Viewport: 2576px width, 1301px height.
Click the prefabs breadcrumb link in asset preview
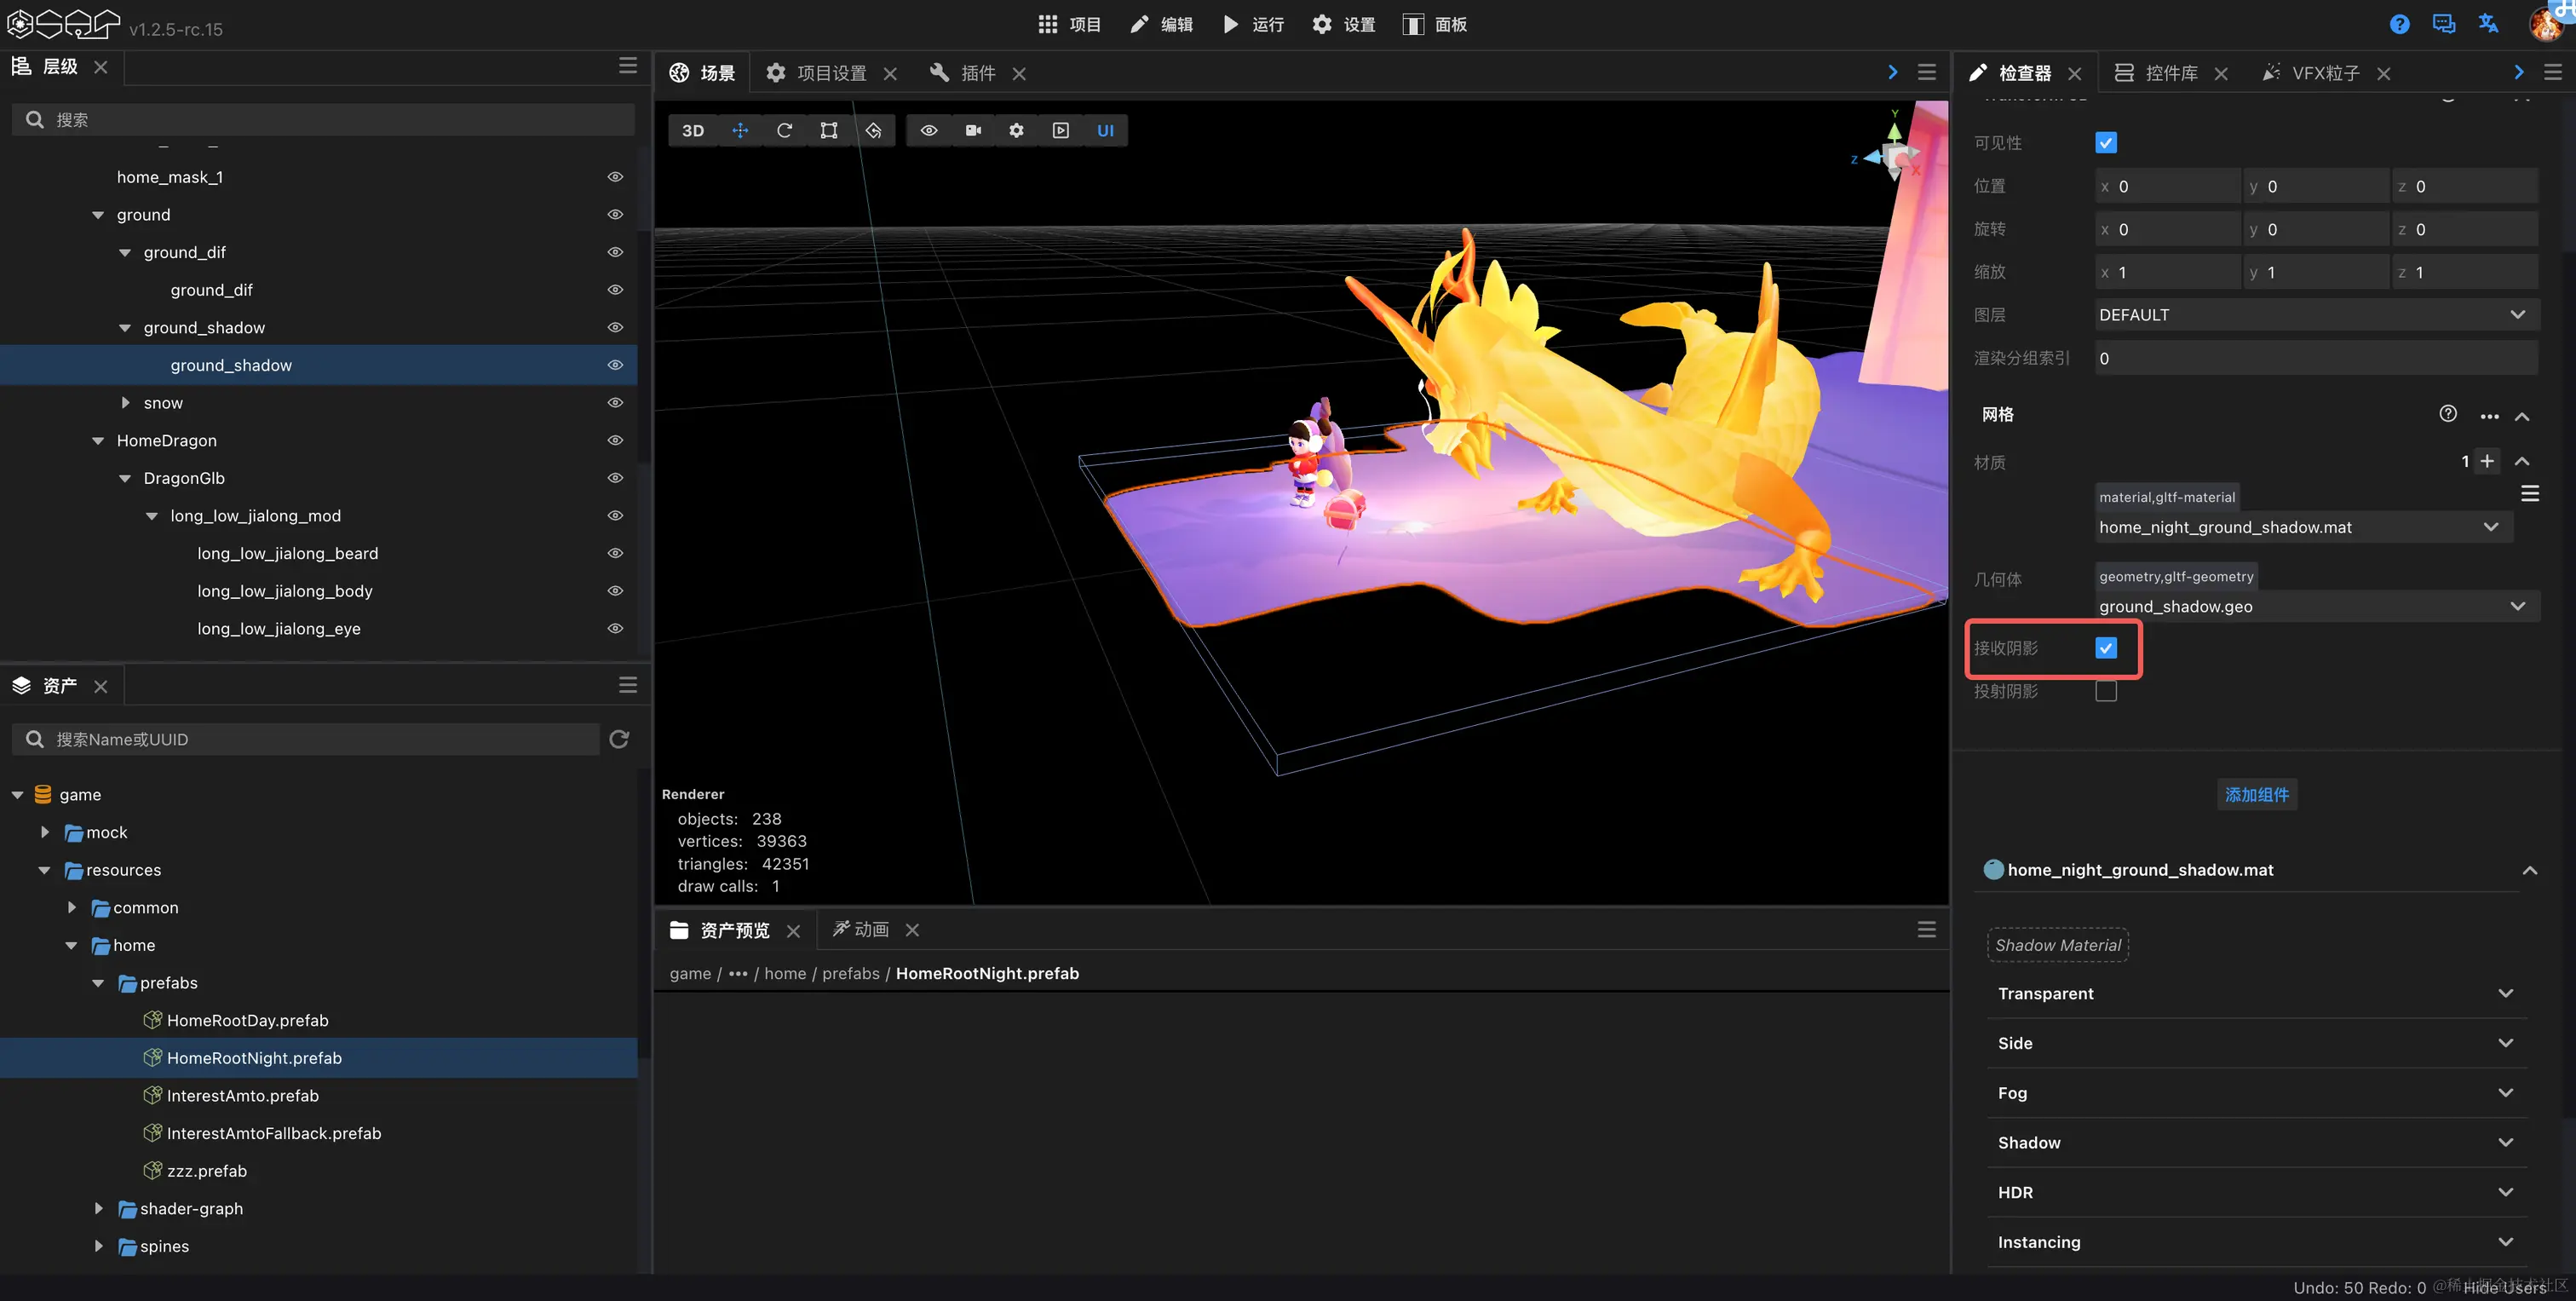pyautogui.click(x=850, y=973)
